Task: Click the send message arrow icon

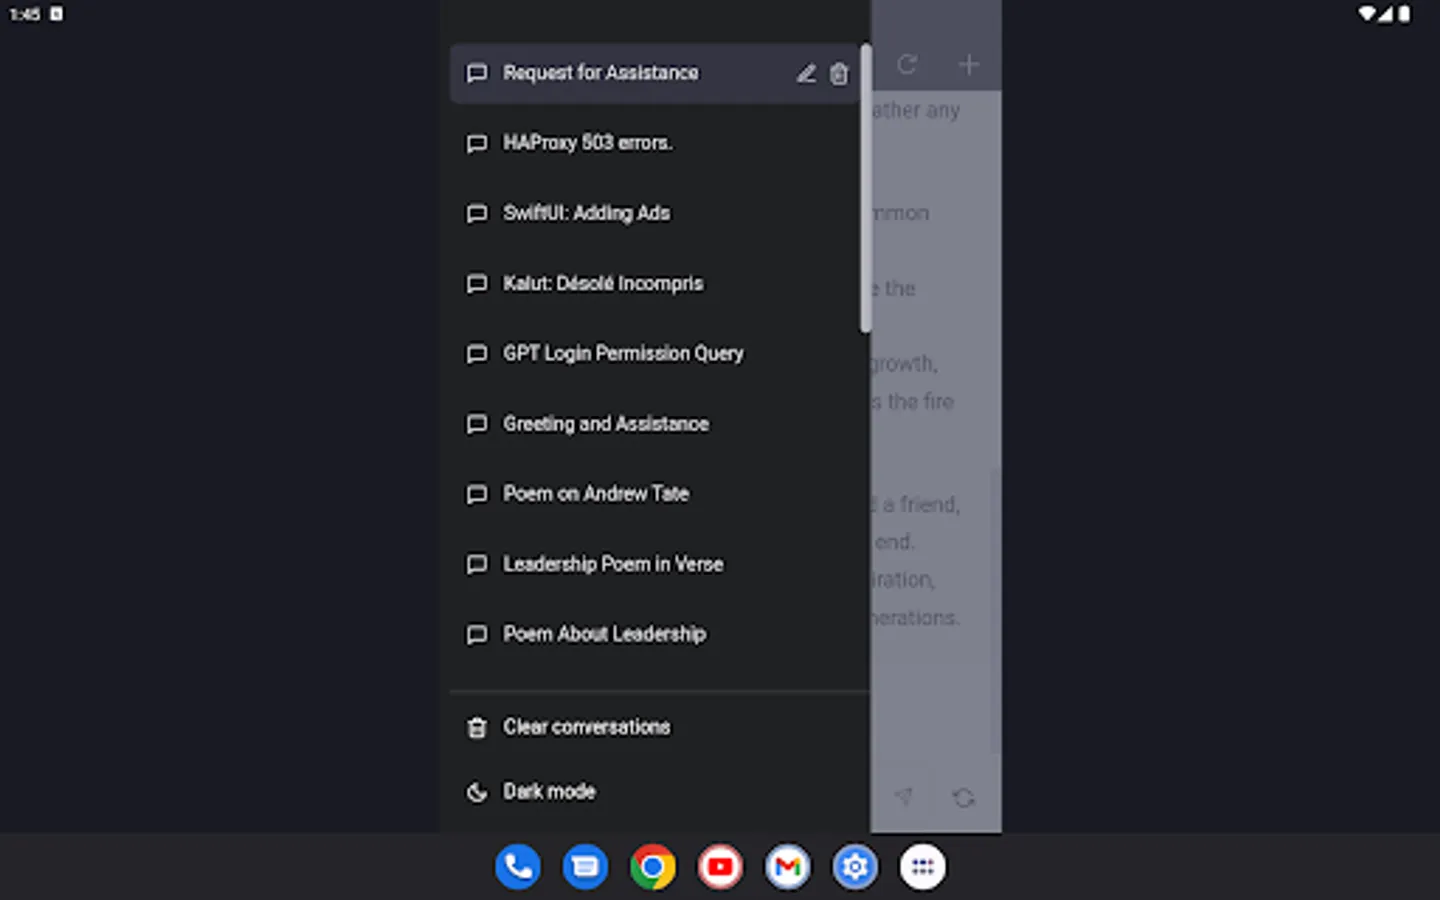Action: pyautogui.click(x=903, y=797)
